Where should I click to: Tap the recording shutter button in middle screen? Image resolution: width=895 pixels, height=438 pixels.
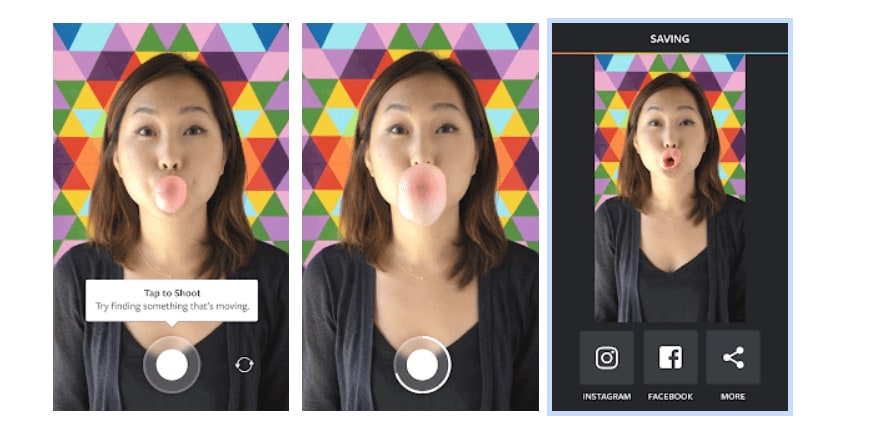coord(422,364)
